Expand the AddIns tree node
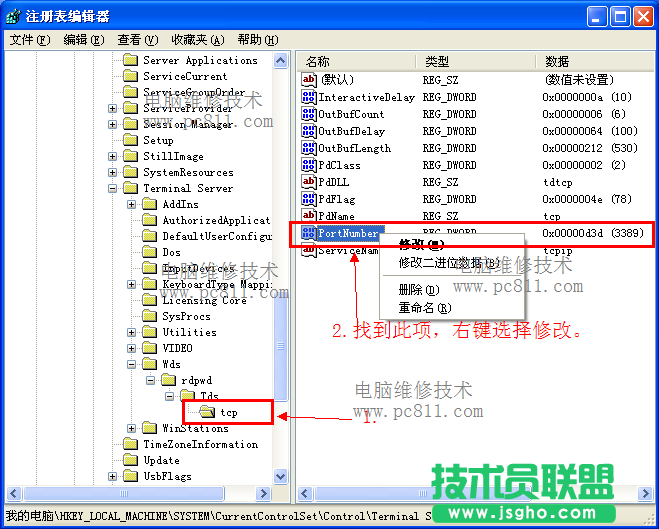 click(131, 204)
